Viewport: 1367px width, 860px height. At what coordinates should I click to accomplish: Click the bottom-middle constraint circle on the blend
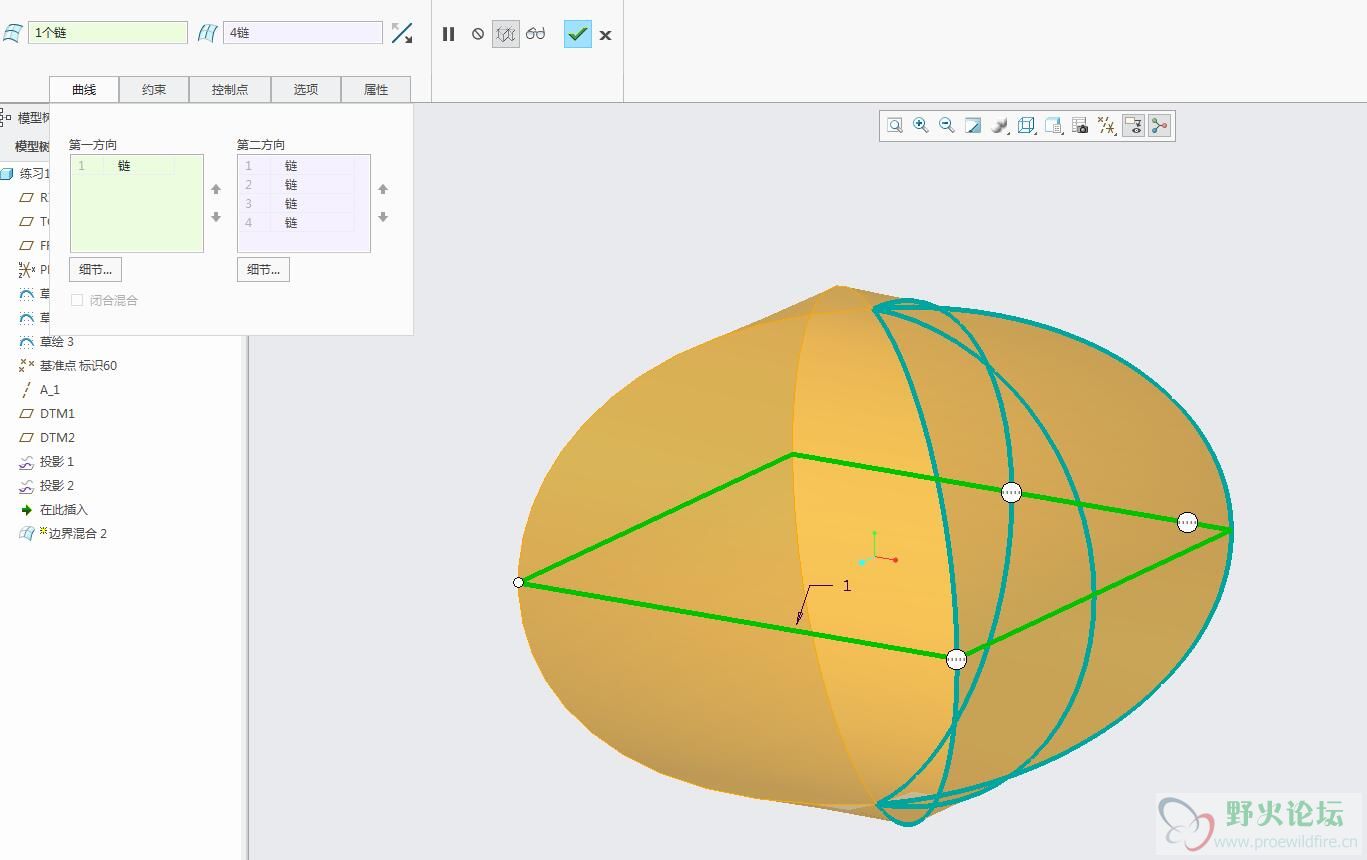pos(956,659)
